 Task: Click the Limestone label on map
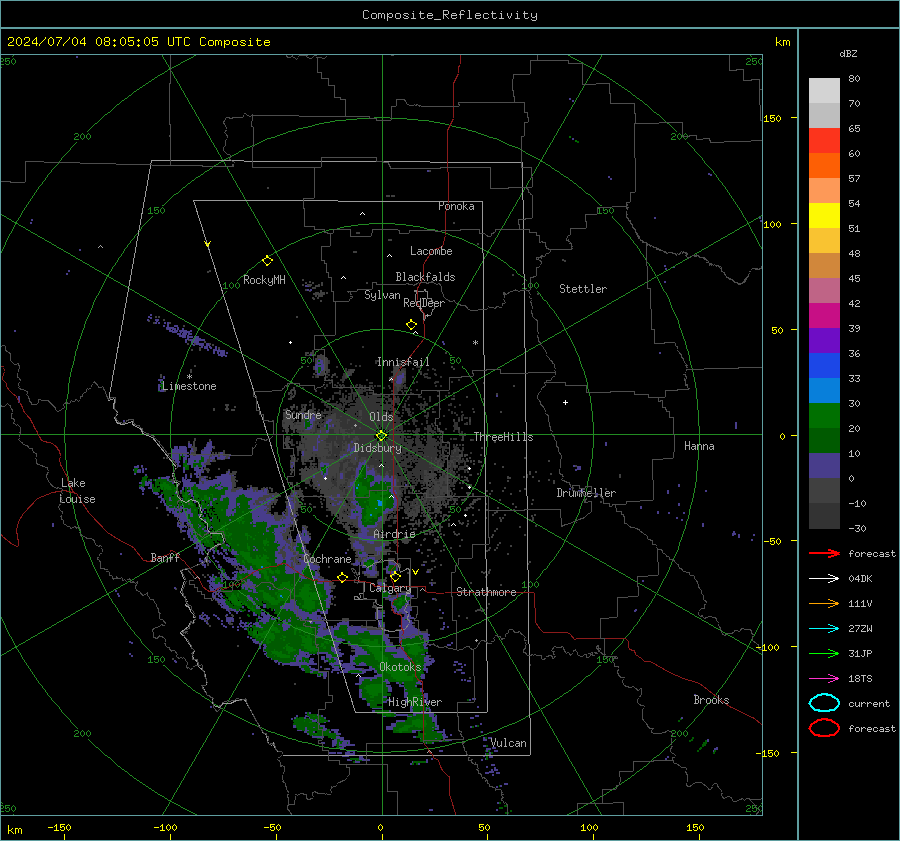pyautogui.click(x=189, y=386)
